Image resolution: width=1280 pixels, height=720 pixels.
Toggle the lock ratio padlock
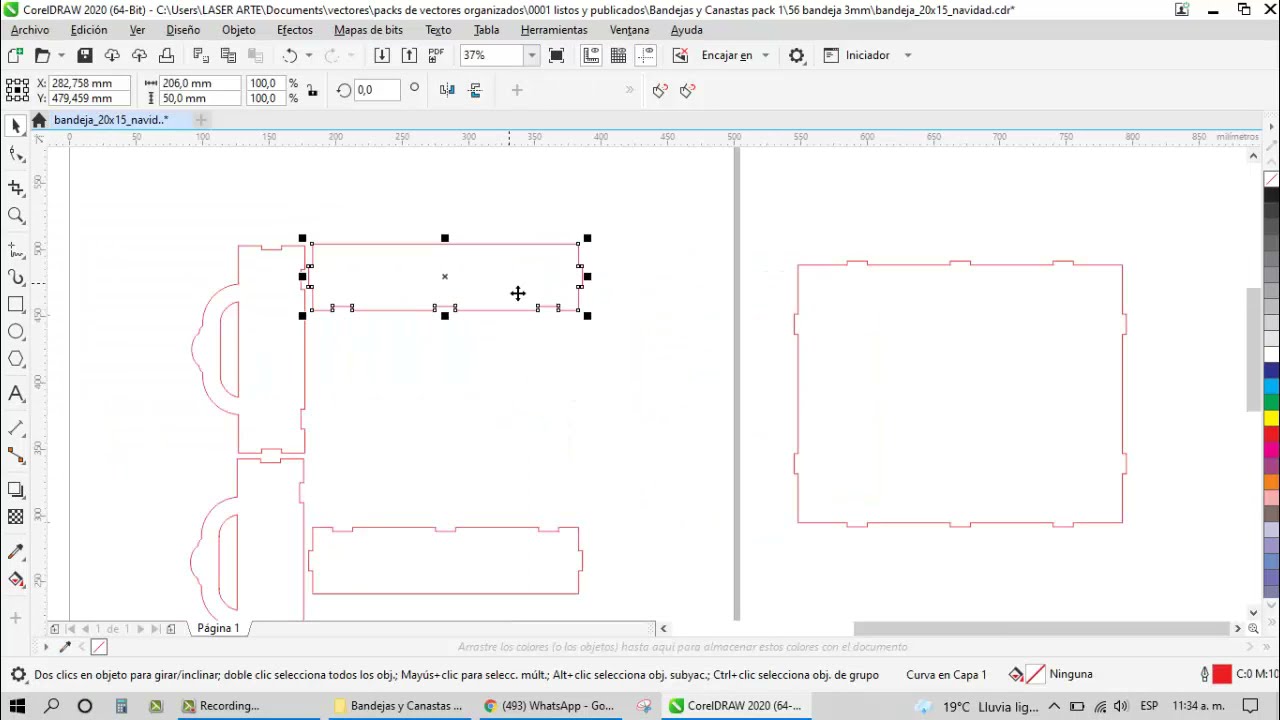click(x=312, y=90)
